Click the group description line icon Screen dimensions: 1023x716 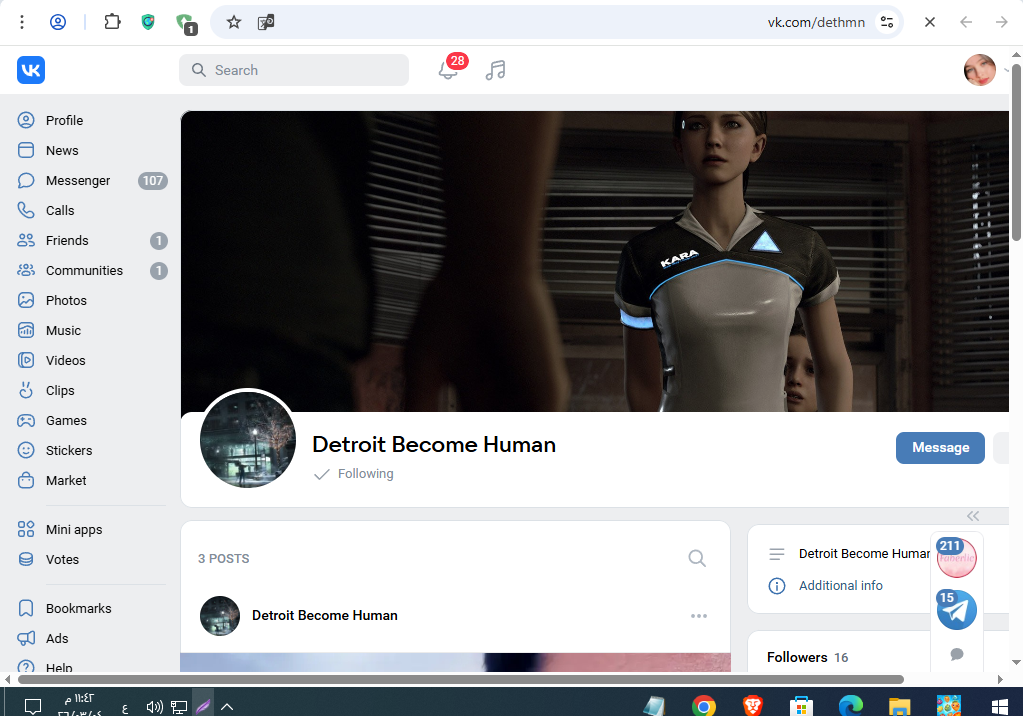[x=776, y=554]
